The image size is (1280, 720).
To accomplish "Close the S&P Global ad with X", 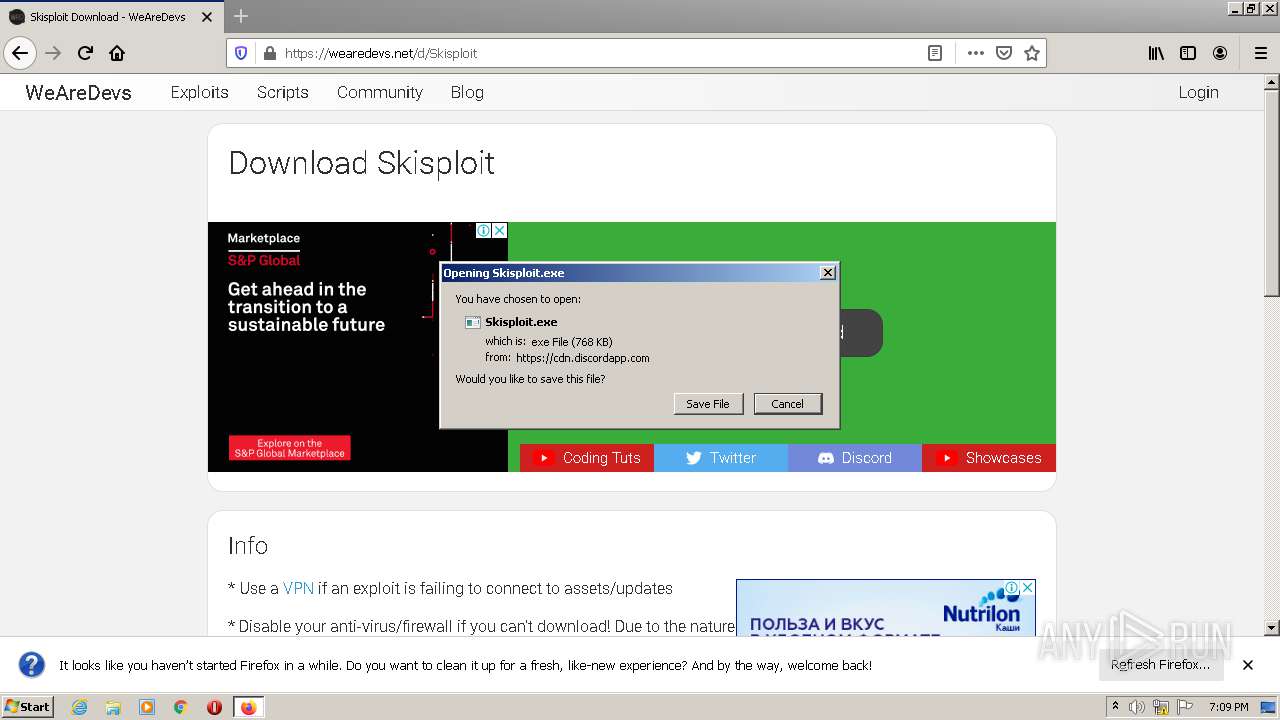I will point(500,230).
